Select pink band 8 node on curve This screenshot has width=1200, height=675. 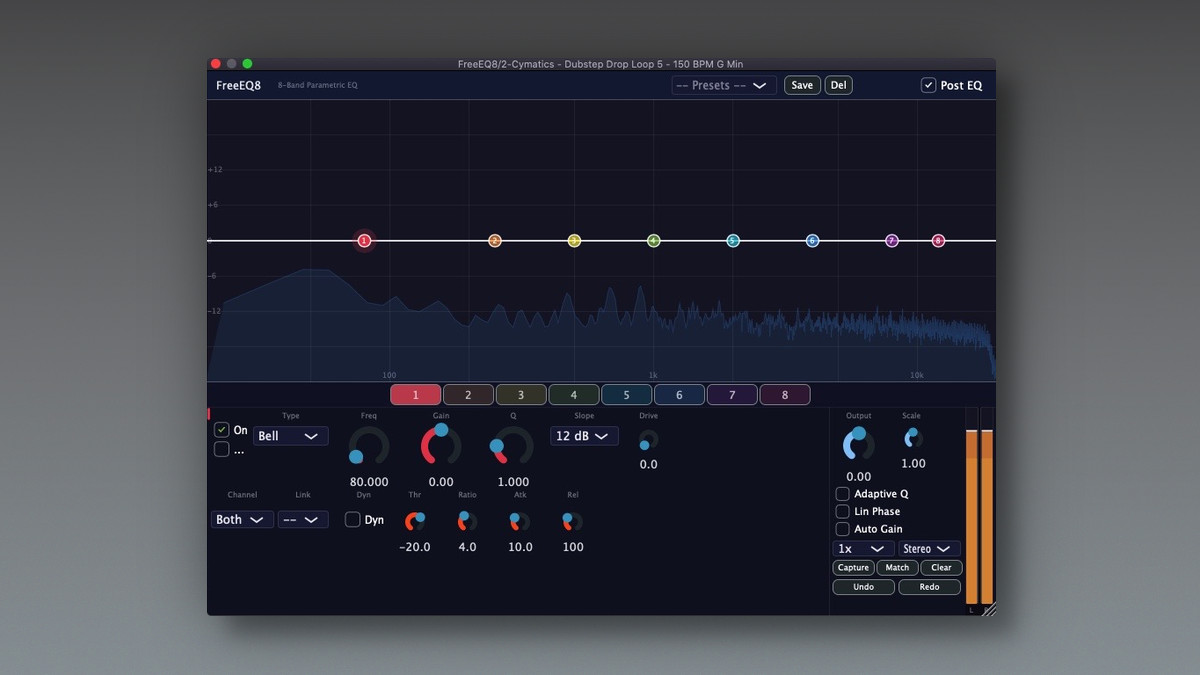pos(938,241)
